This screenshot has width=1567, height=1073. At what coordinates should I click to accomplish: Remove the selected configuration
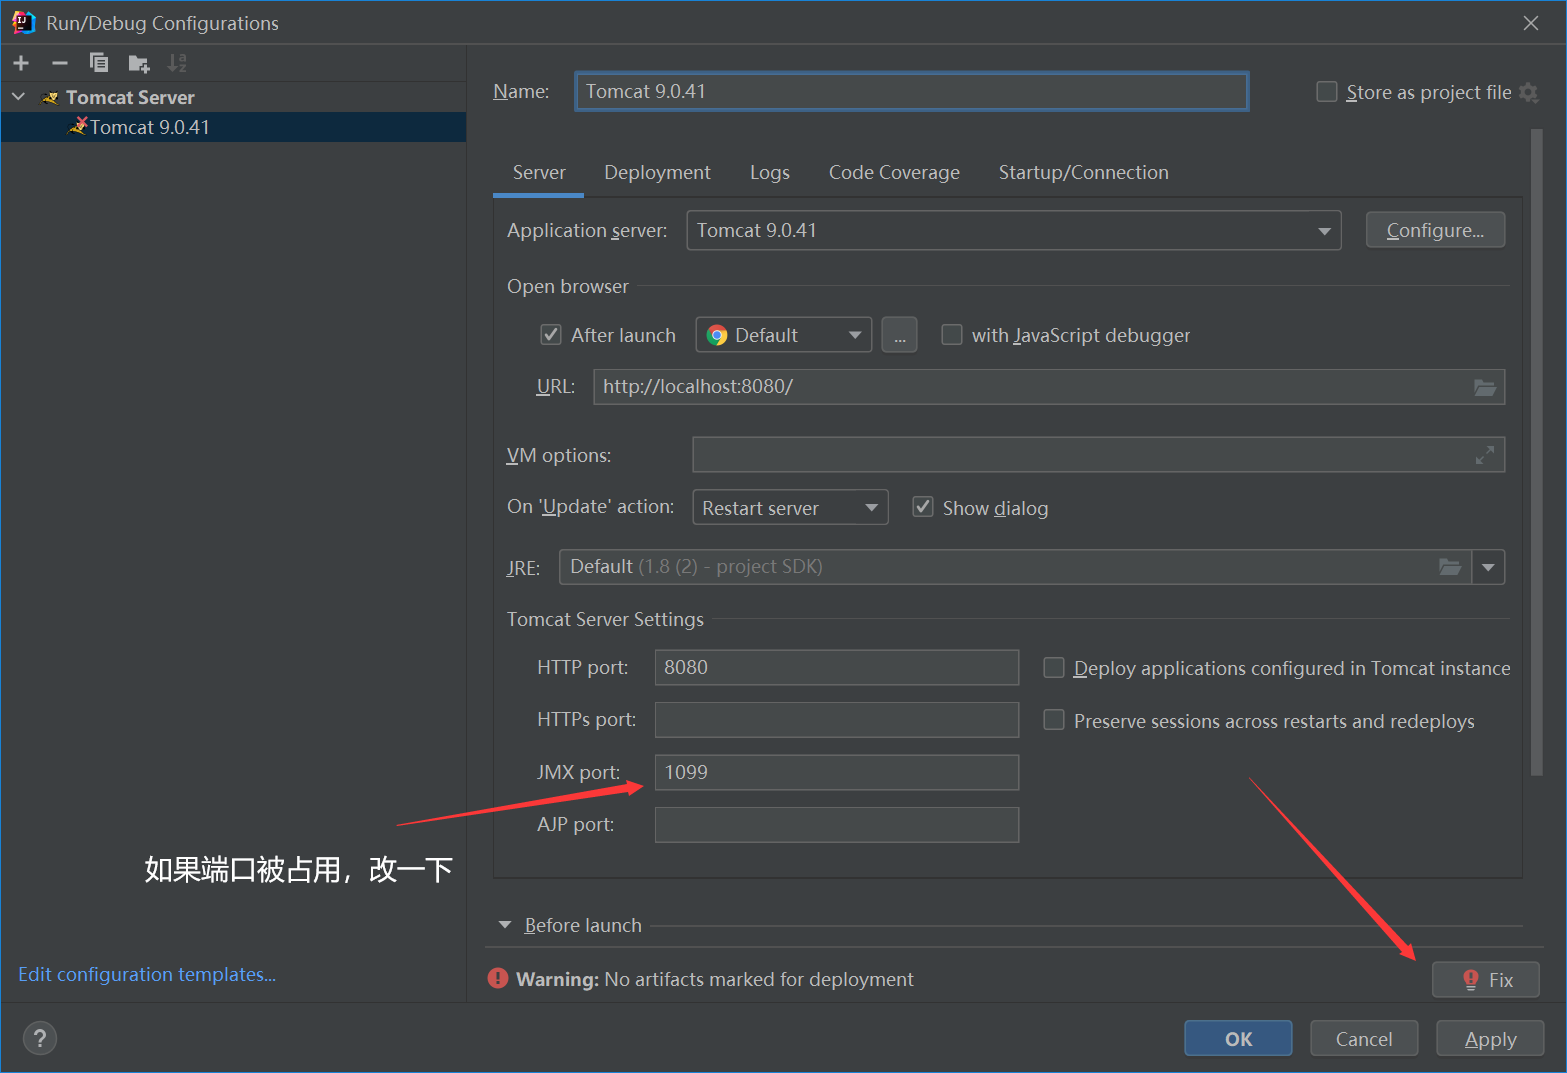click(60, 63)
